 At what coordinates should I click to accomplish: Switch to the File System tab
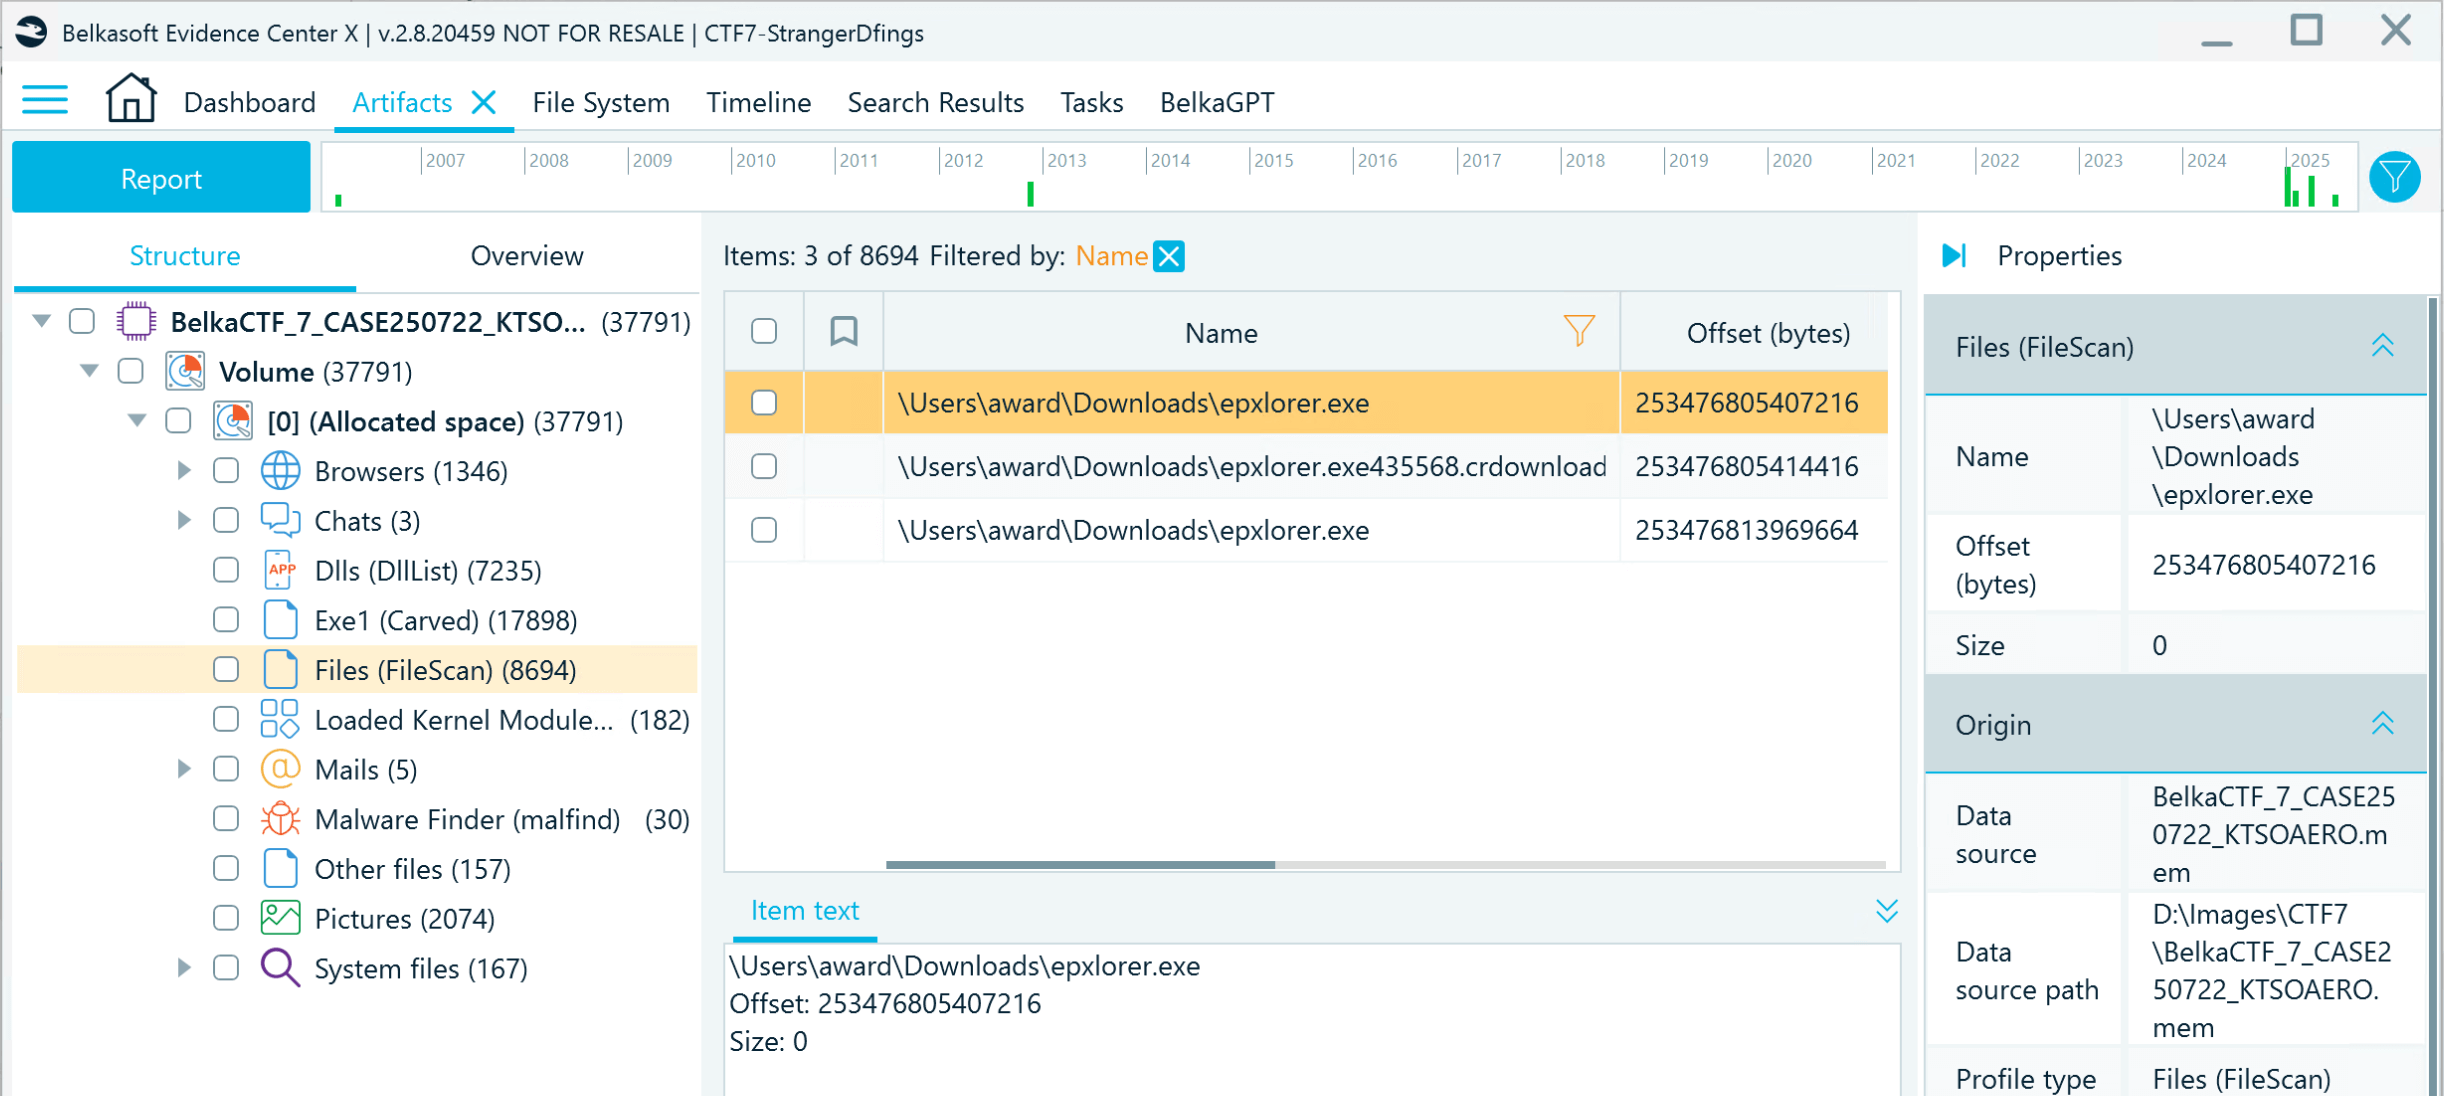pos(601,102)
